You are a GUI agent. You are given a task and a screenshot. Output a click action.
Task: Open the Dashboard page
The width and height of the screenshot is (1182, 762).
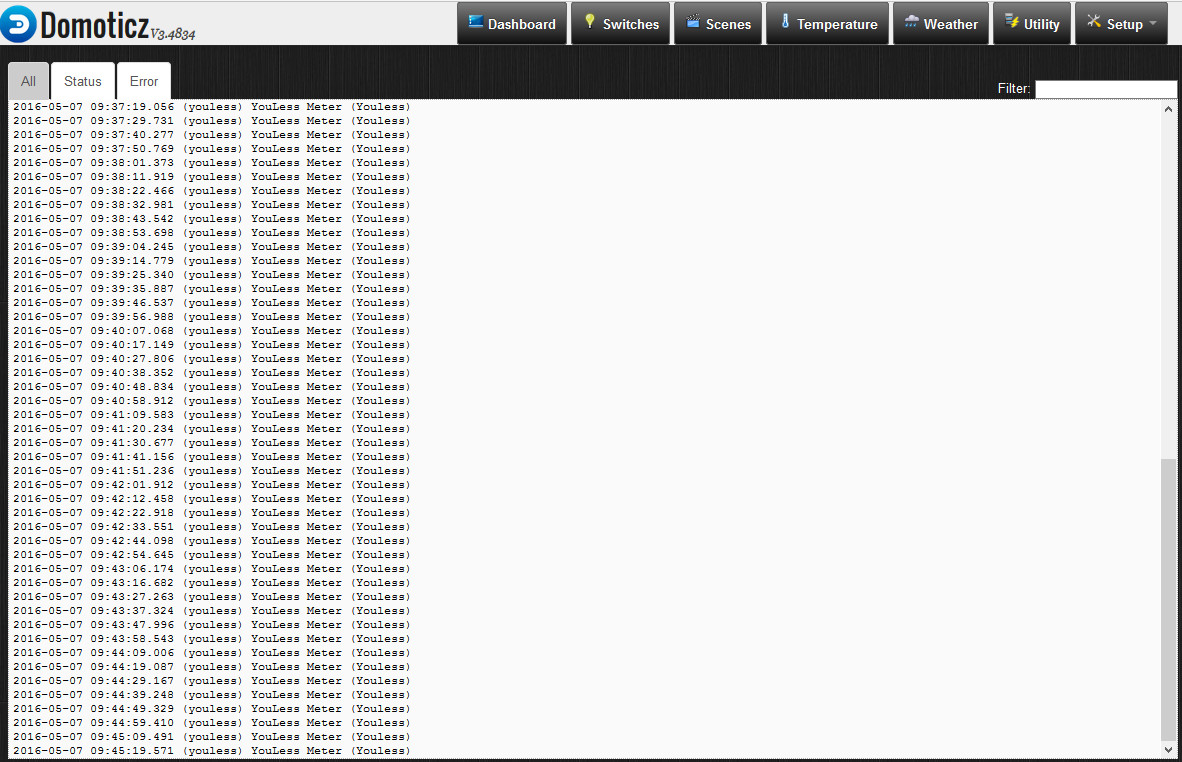click(x=512, y=23)
